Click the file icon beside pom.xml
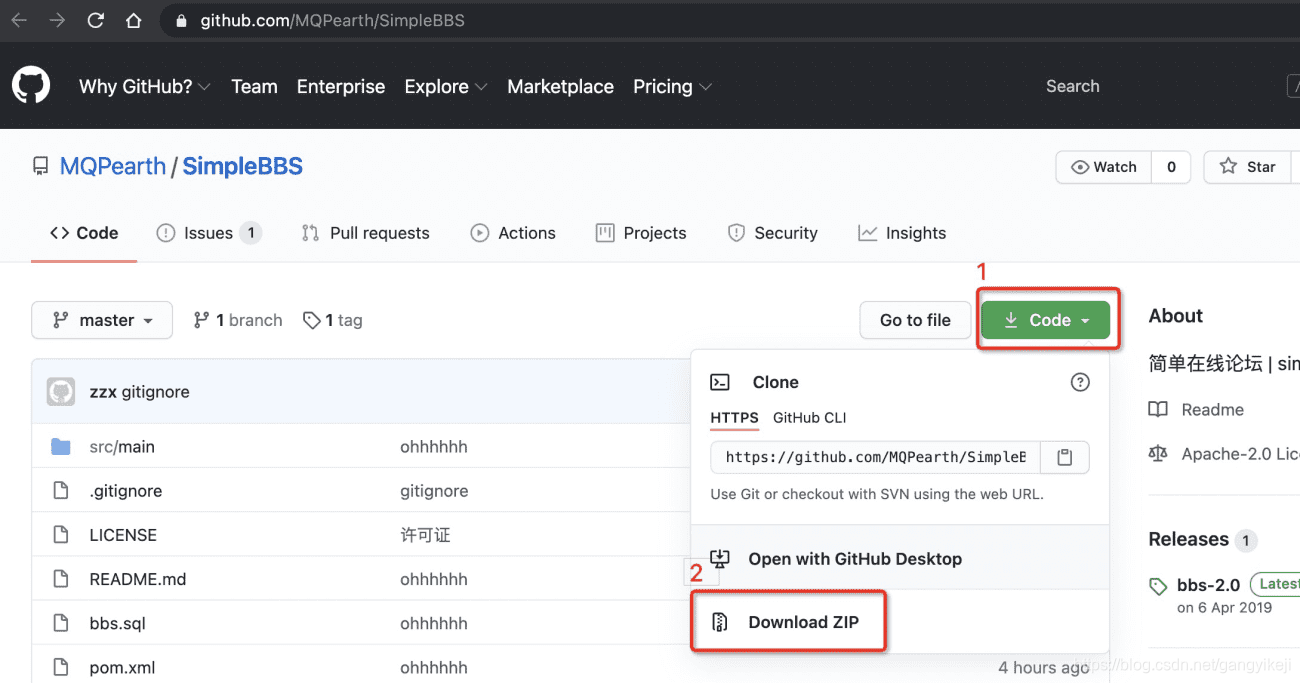The height and width of the screenshot is (683, 1300). (61, 667)
